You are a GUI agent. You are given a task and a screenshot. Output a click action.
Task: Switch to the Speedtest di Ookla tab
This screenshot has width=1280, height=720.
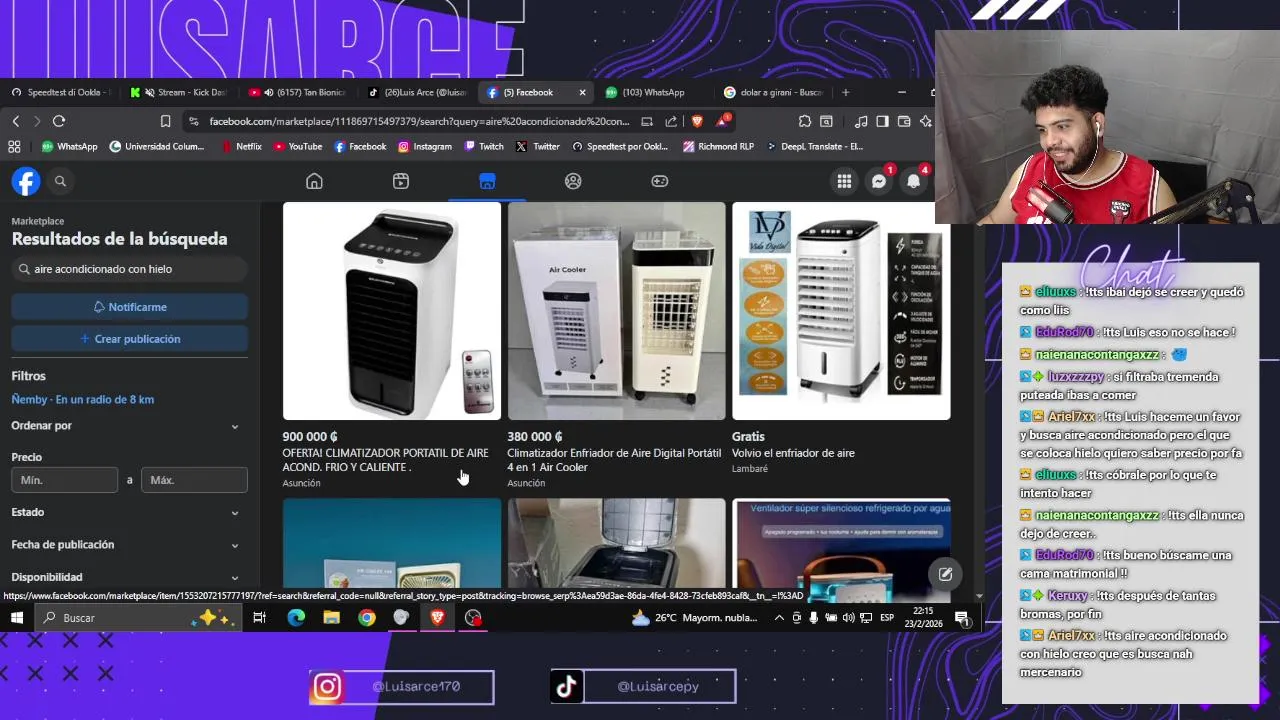click(x=60, y=92)
